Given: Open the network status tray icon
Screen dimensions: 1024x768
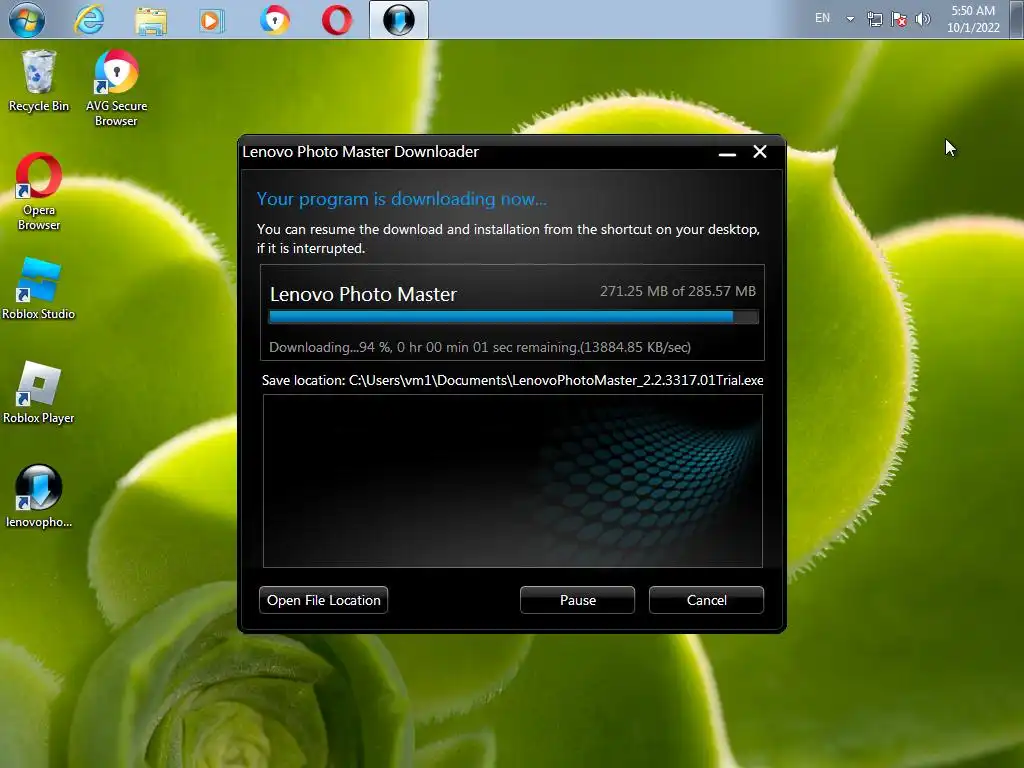Looking at the screenshot, I should pyautogui.click(x=874, y=19).
